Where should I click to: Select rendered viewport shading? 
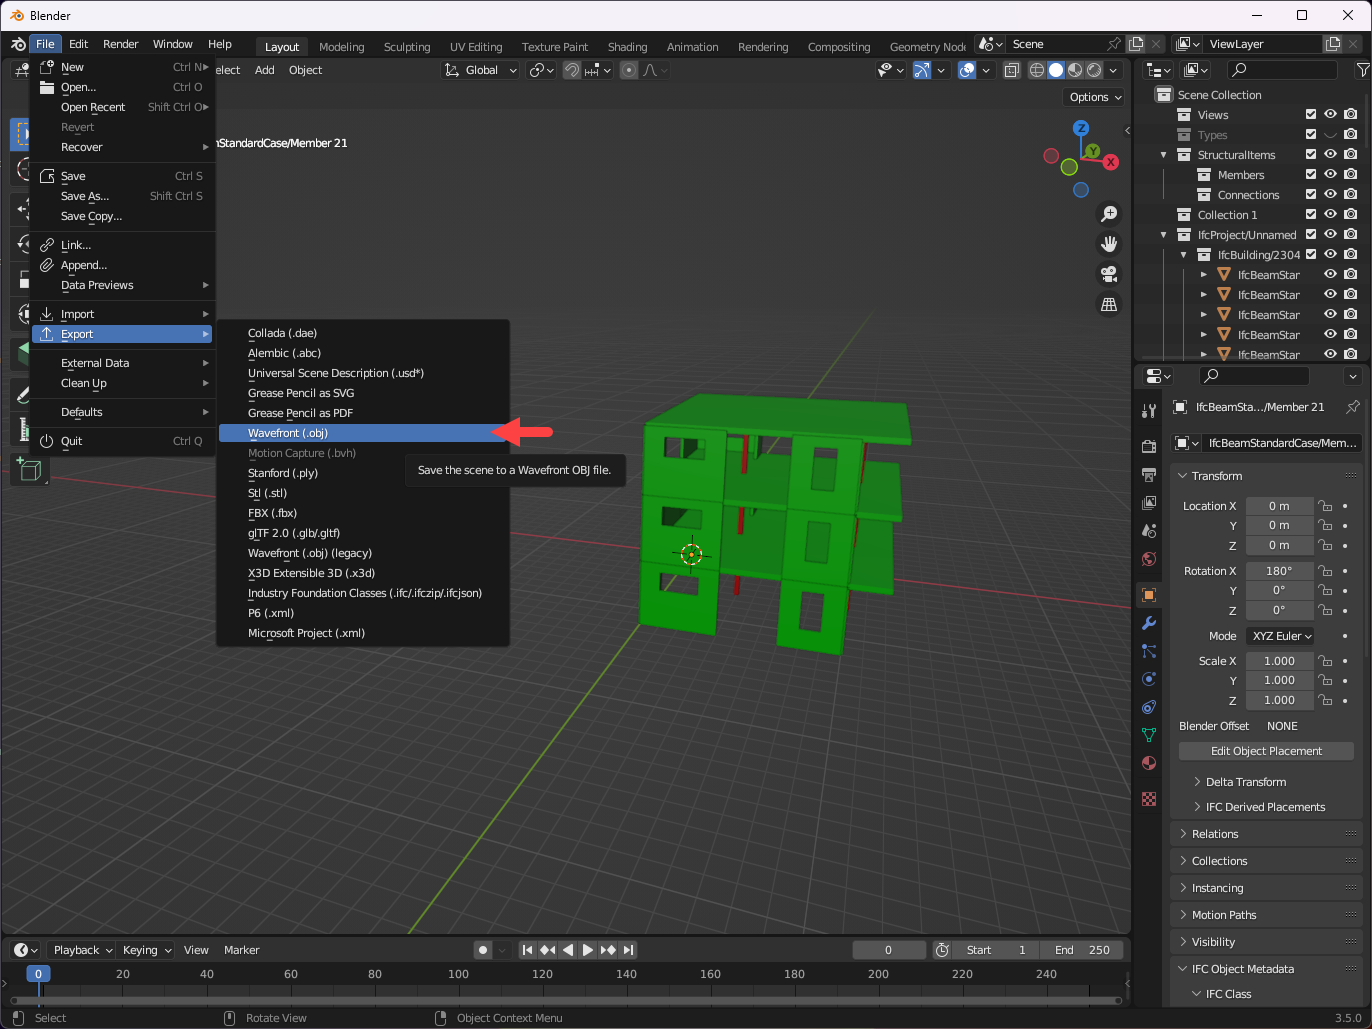click(x=1094, y=70)
